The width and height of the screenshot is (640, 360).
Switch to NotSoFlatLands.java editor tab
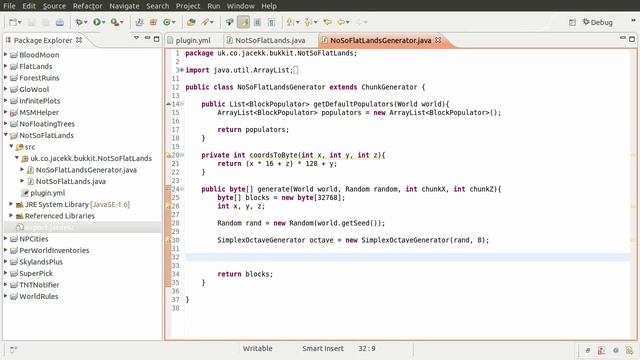(266, 40)
